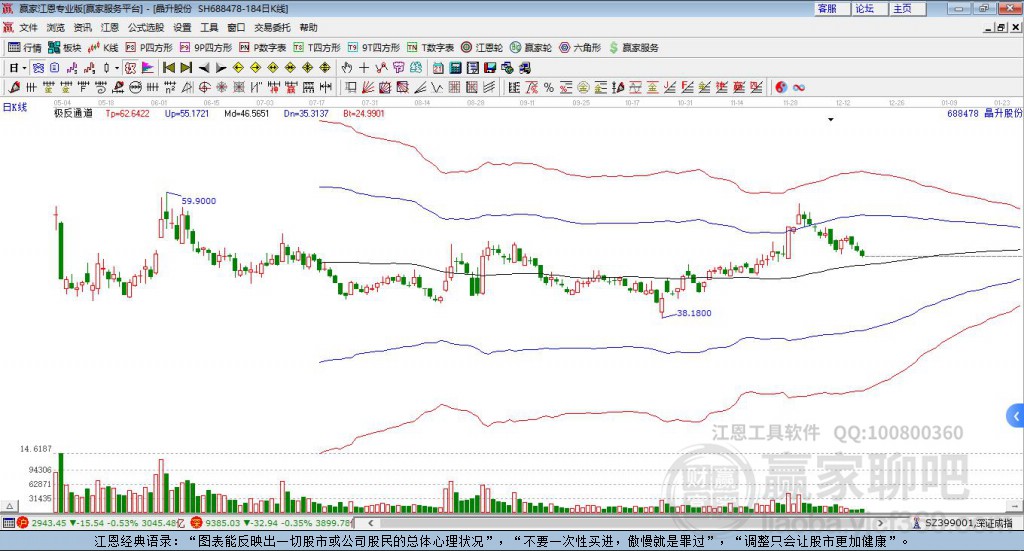
Task: Toggle the 极反通道 indicator icon
Action: [x=131, y=68]
